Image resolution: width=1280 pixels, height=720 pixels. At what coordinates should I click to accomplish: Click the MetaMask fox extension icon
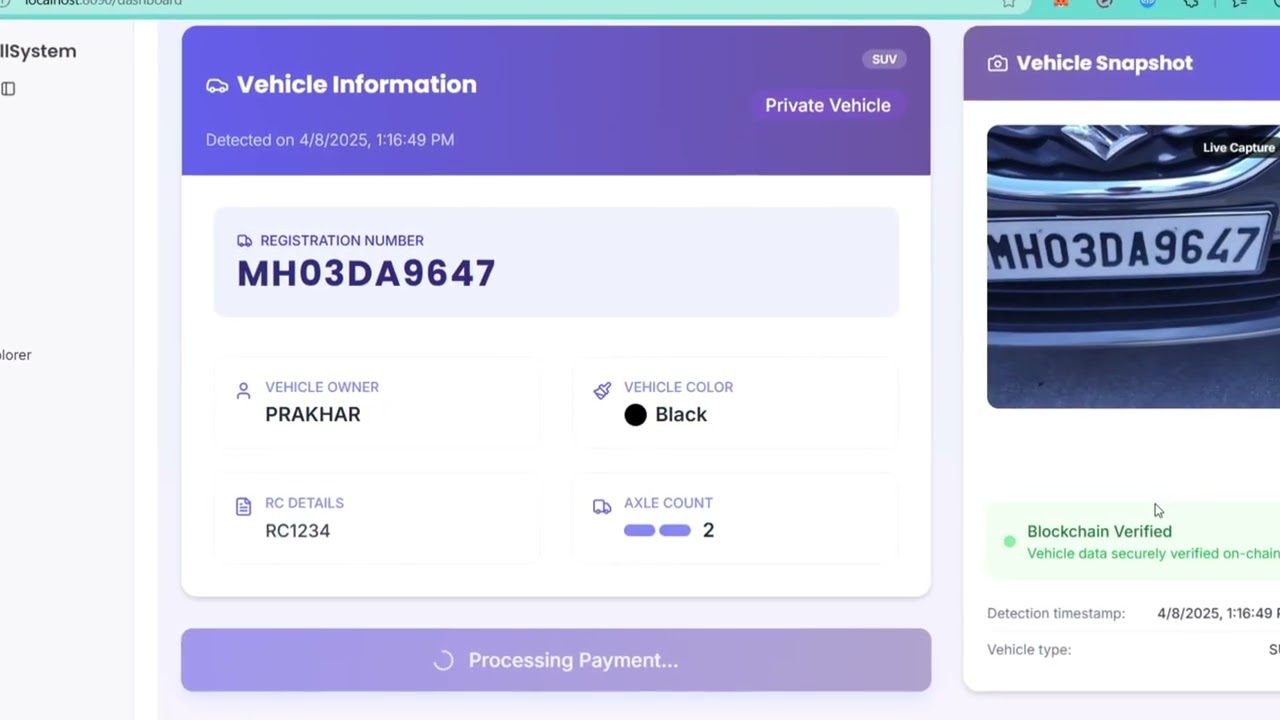click(x=1061, y=3)
